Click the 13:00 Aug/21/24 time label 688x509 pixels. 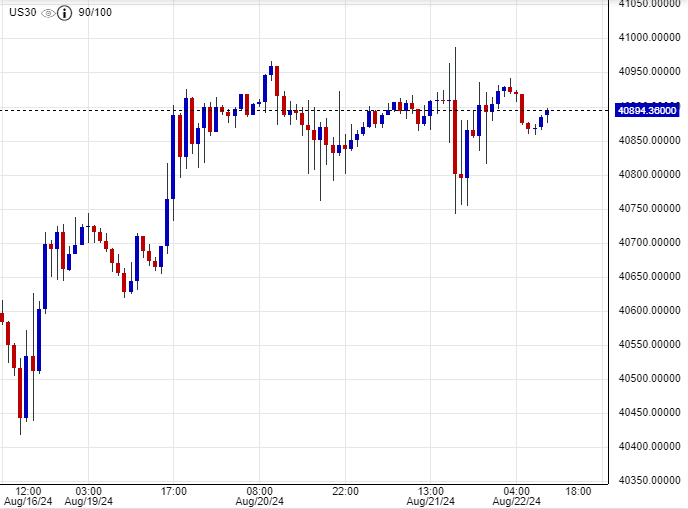[430, 496]
